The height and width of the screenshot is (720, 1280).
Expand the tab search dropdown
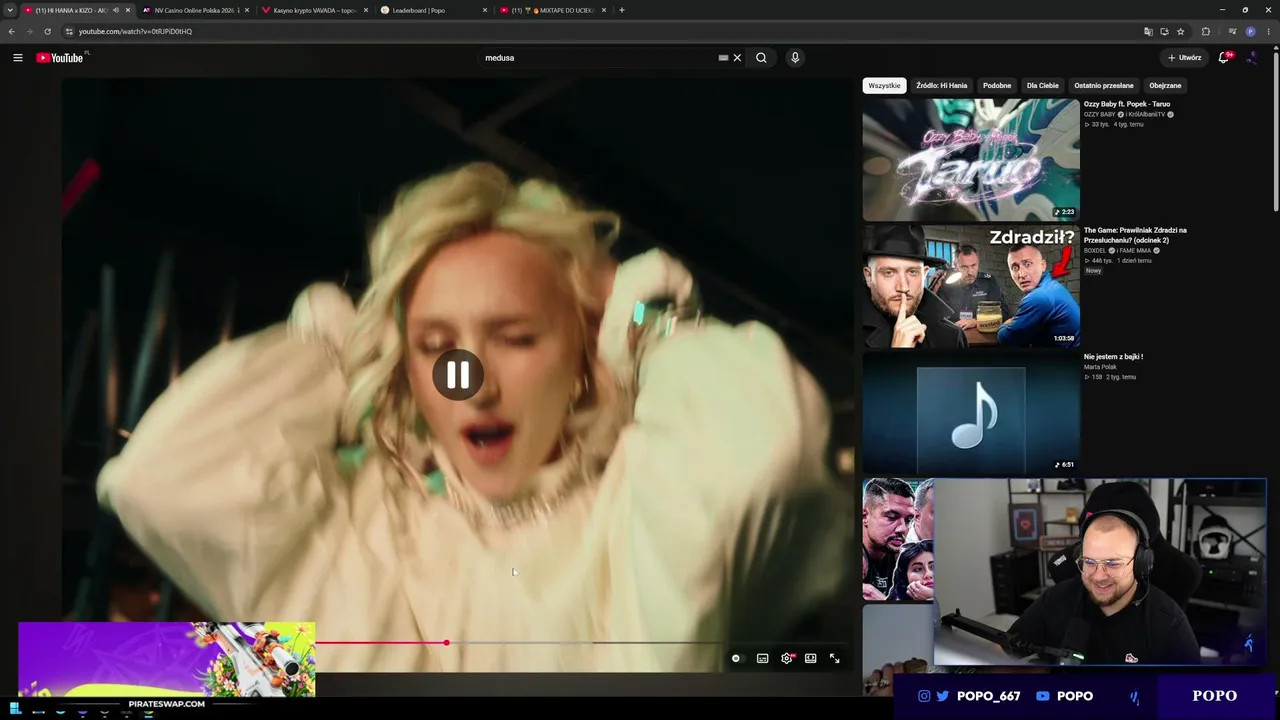pyautogui.click(x=10, y=10)
